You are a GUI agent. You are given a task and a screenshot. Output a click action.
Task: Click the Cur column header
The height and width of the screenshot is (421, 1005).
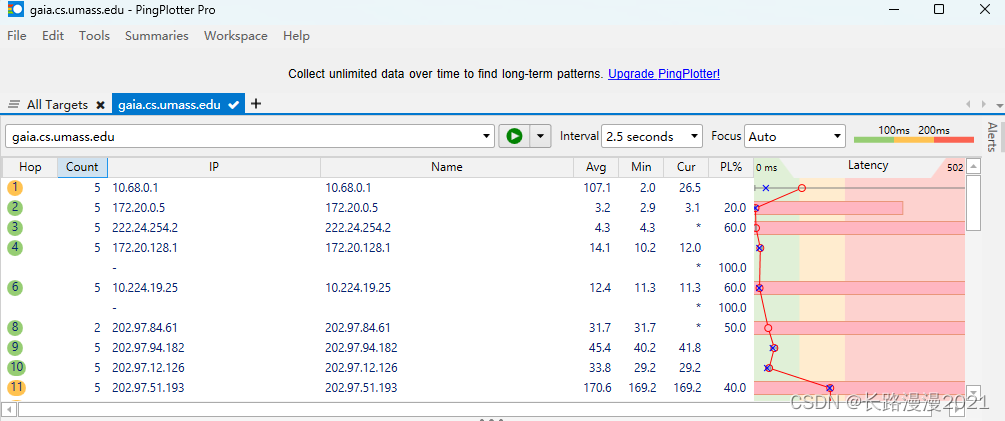(x=686, y=167)
